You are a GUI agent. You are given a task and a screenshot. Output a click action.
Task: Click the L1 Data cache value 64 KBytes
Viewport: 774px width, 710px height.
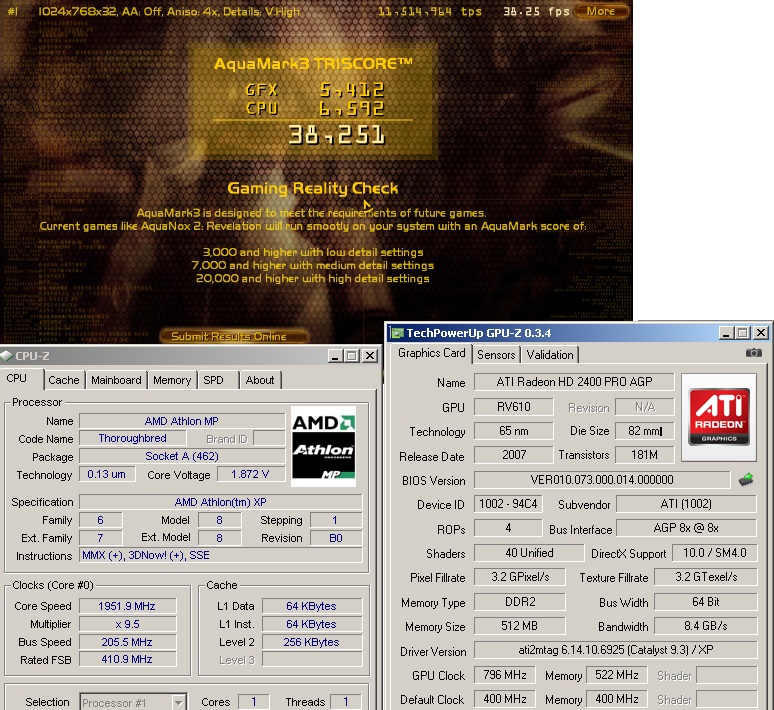pos(311,606)
